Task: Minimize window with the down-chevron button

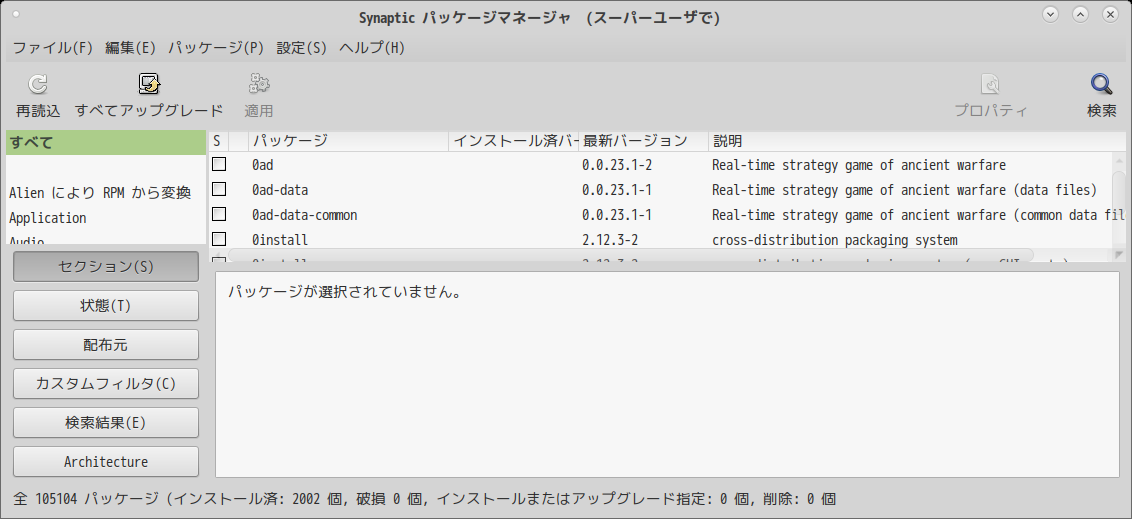Action: [x=1050, y=14]
